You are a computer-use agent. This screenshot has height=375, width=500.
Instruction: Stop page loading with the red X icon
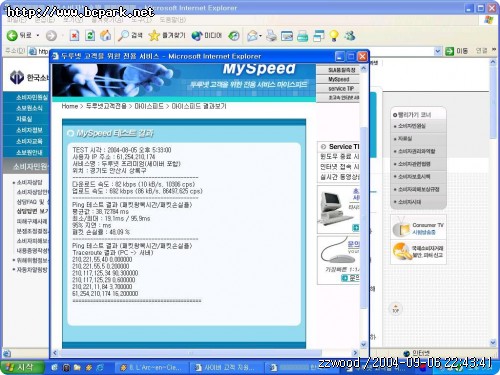pos(74,35)
